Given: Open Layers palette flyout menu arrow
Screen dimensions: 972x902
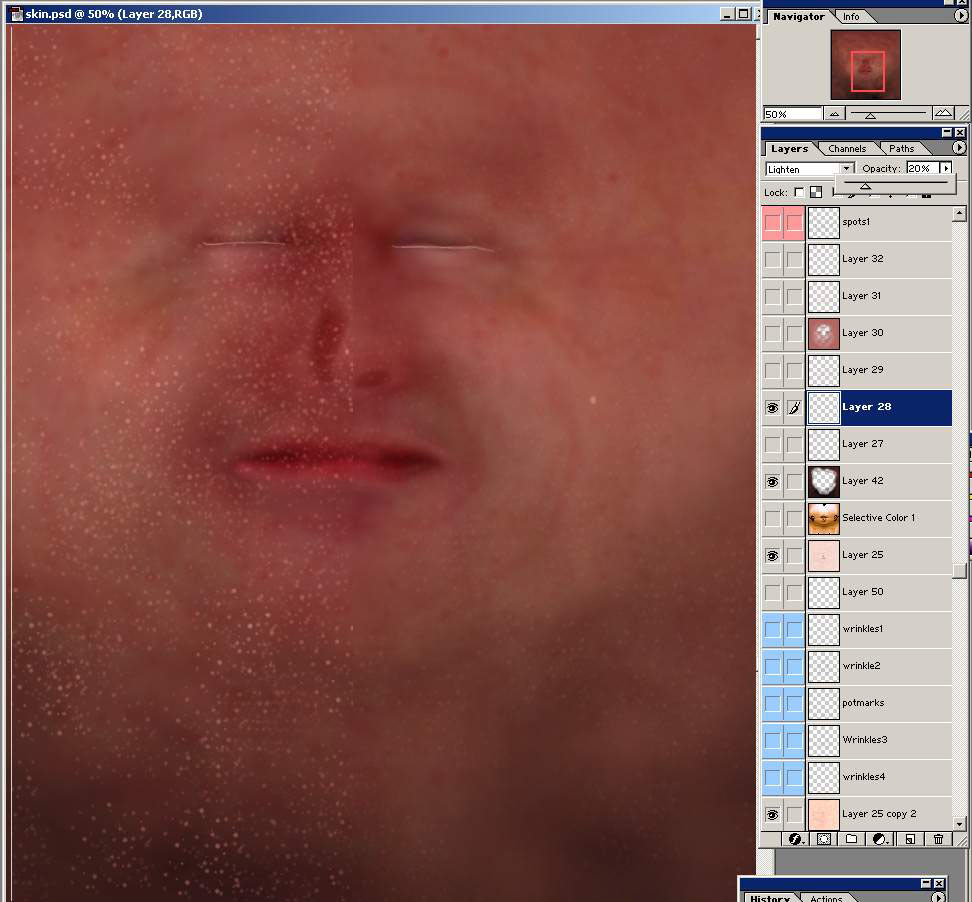Looking at the screenshot, I should (959, 148).
